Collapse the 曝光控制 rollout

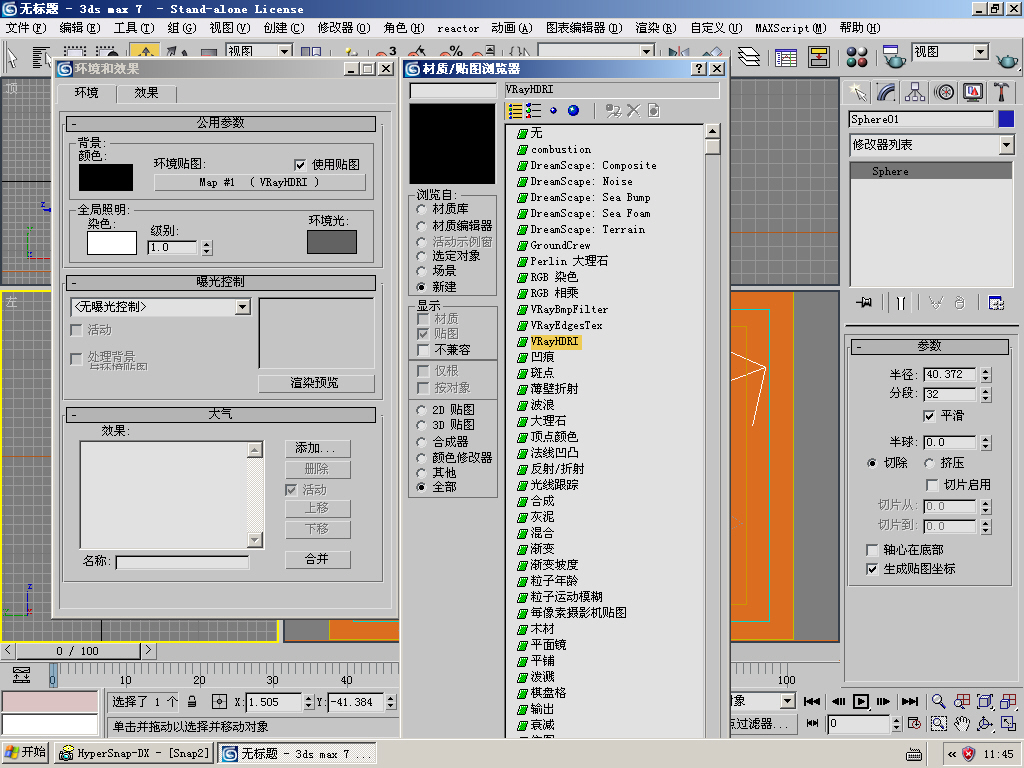[221, 282]
